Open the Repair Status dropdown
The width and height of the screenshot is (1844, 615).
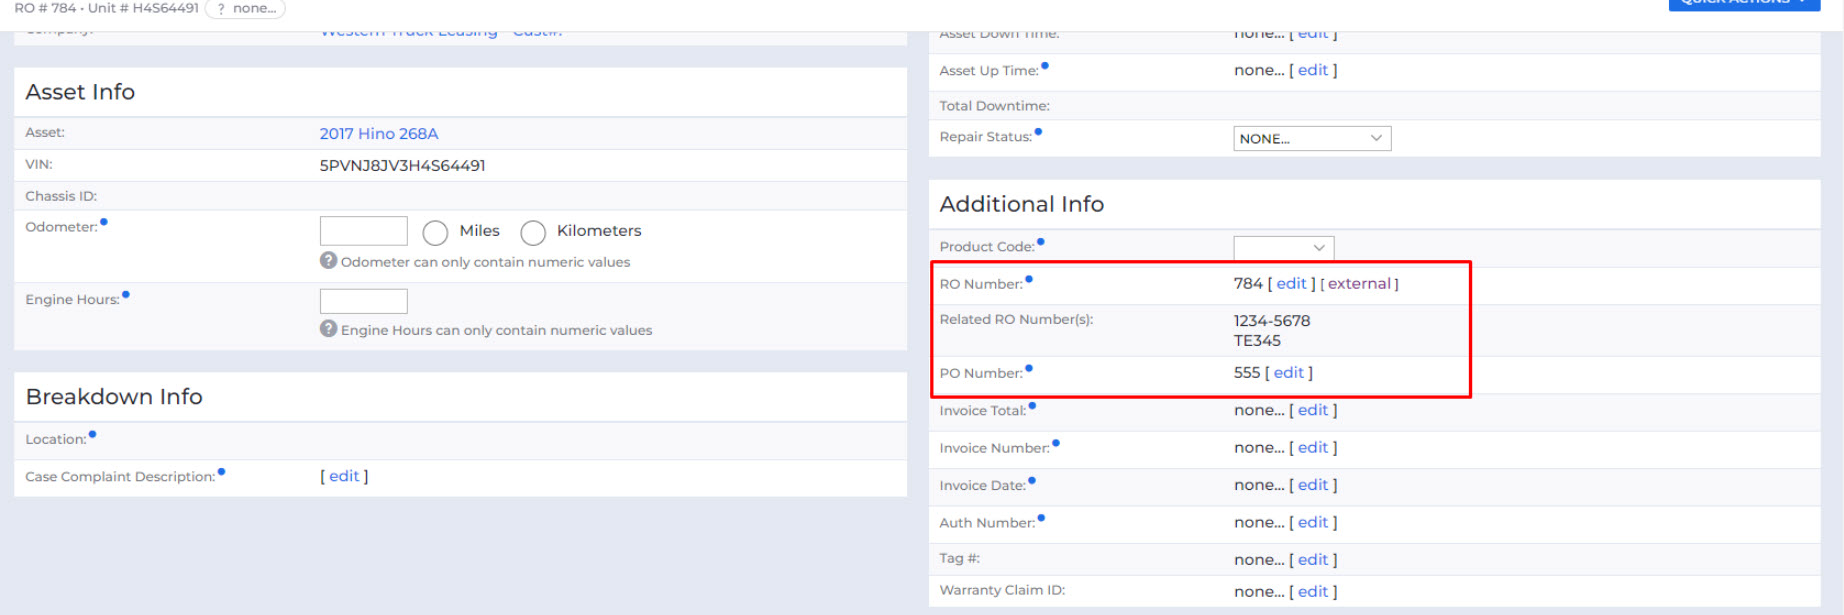[1312, 138]
